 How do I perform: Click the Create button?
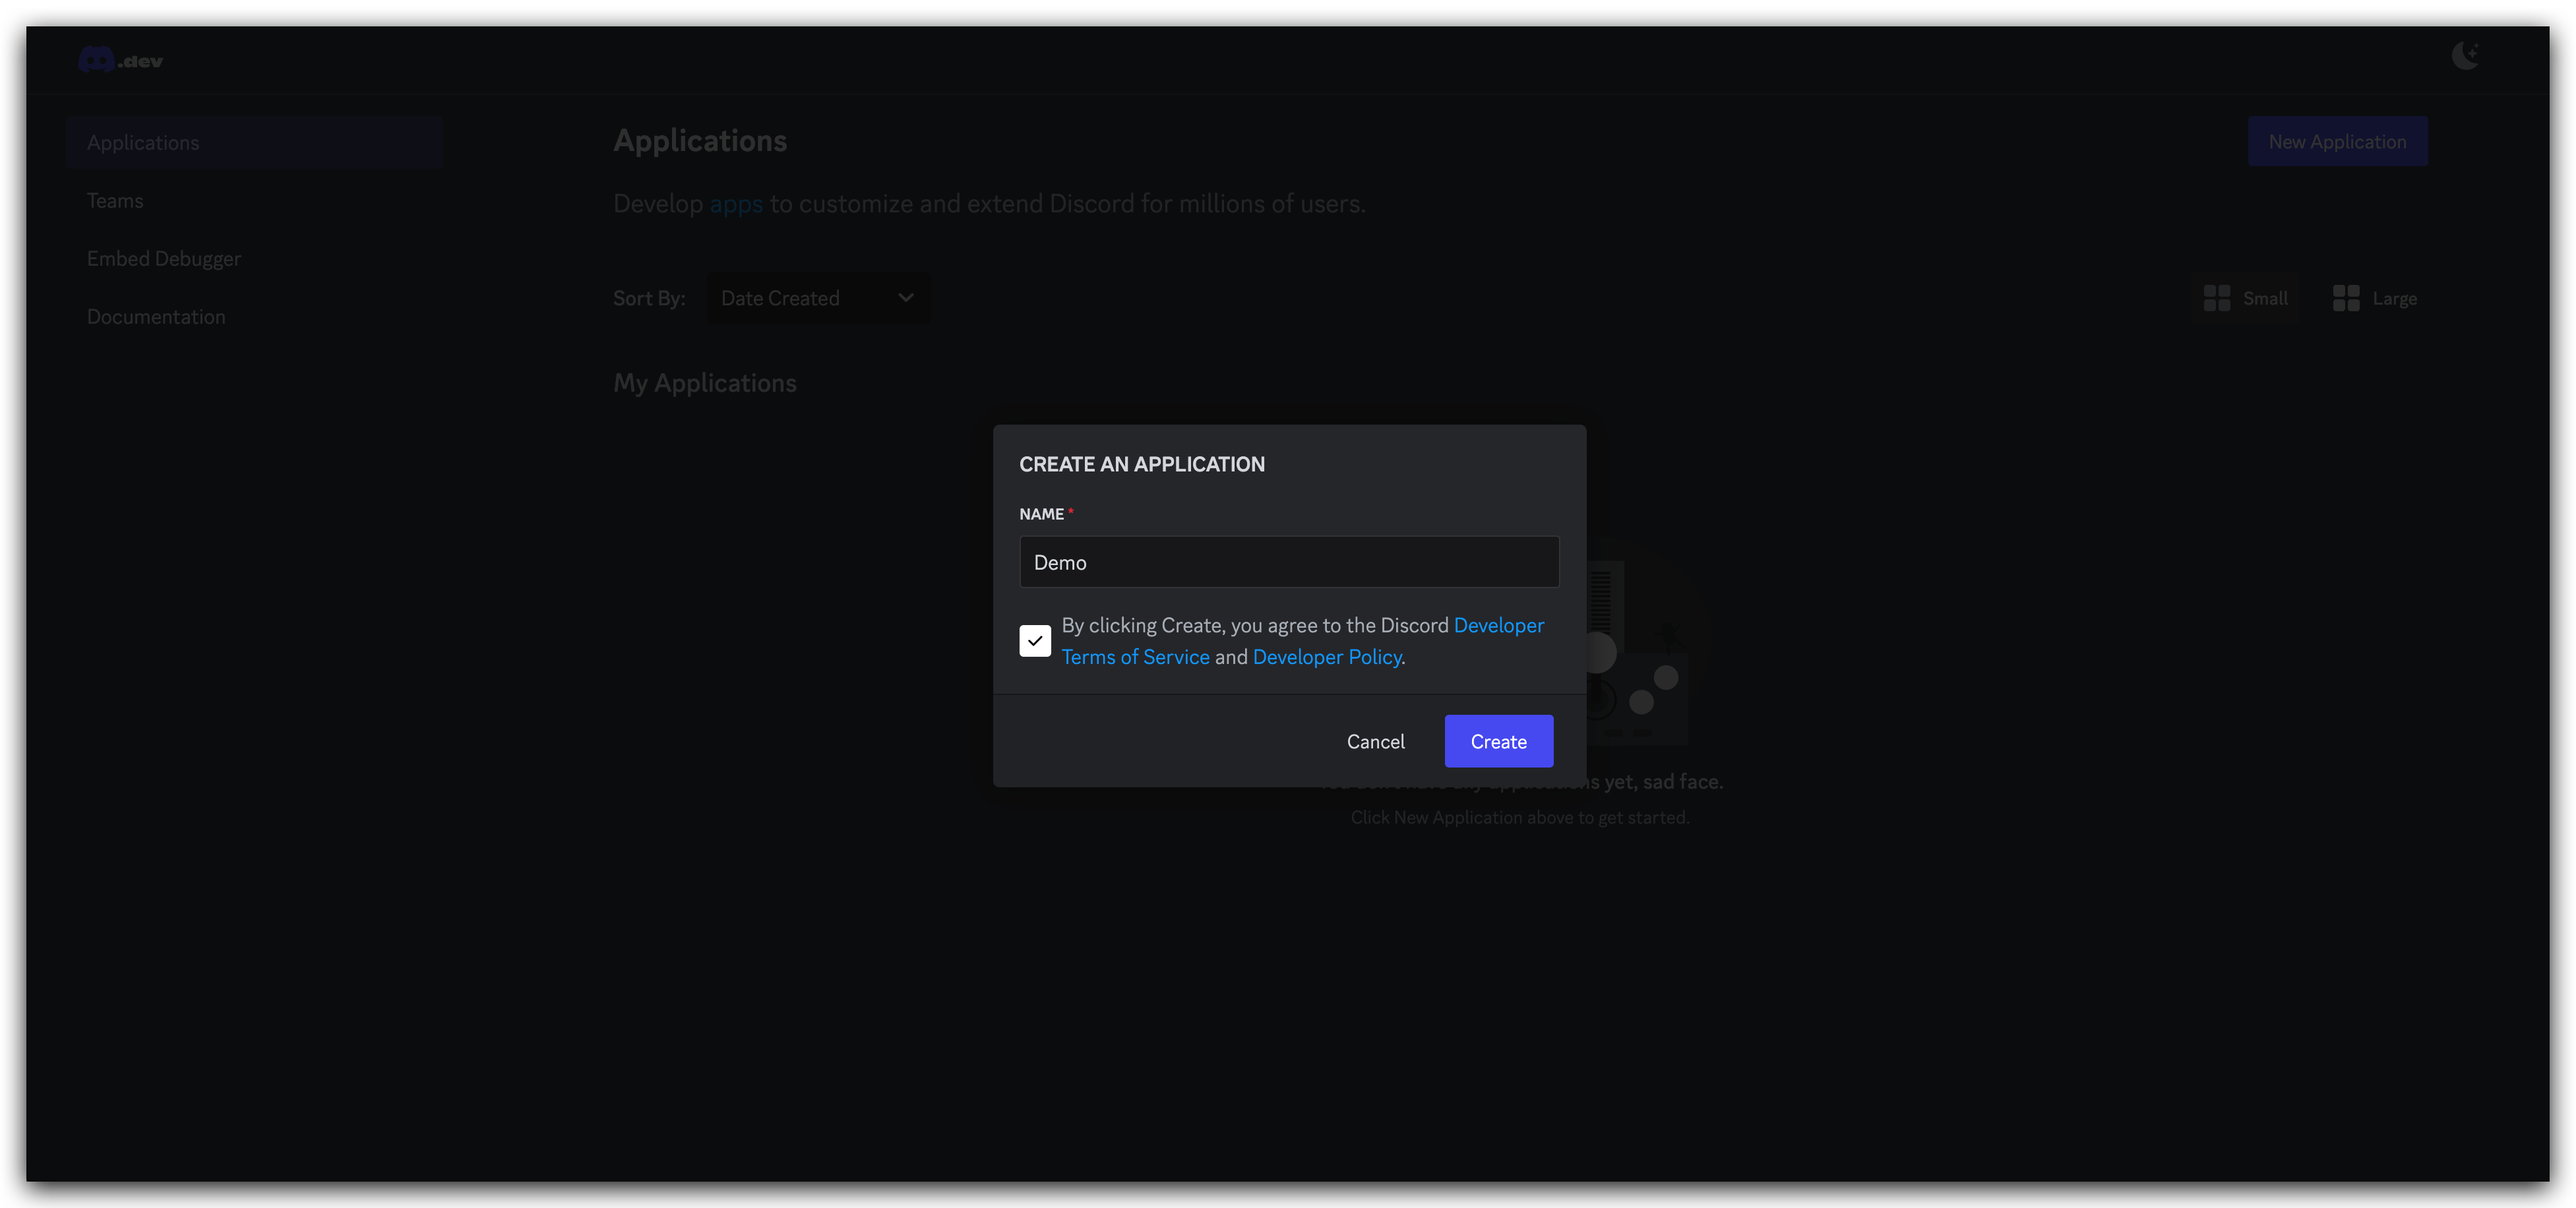1498,741
